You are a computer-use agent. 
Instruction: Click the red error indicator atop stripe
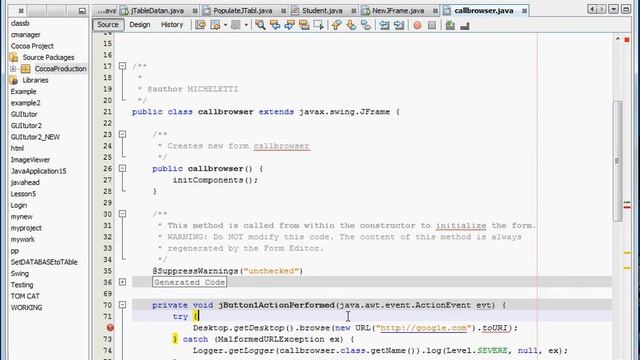pyautogui.click(x=627, y=40)
